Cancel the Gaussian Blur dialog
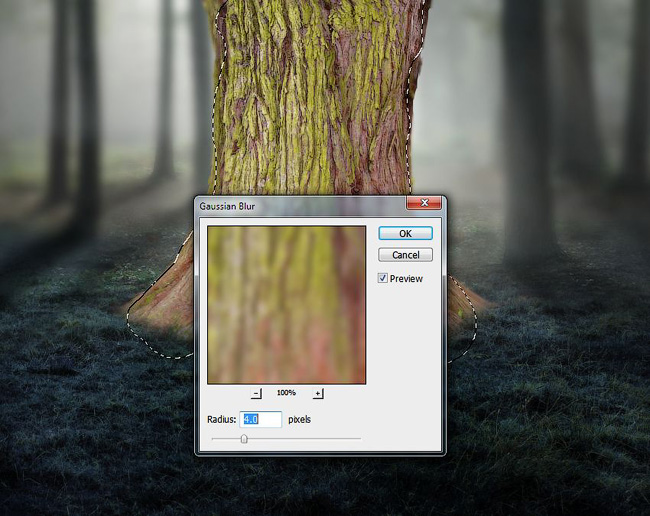 (405, 254)
